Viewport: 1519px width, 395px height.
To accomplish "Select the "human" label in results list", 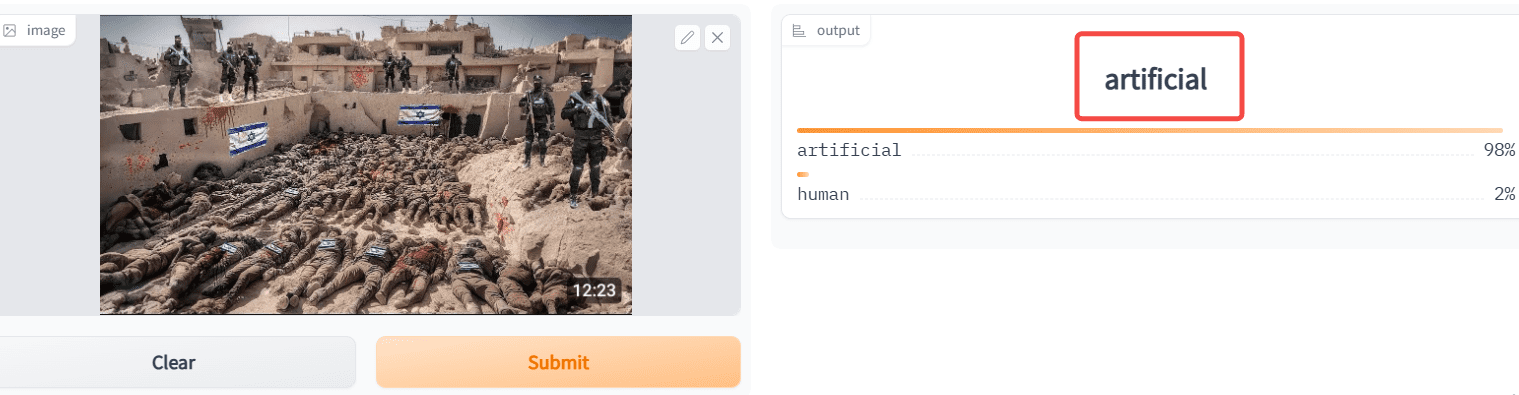I will 823,195.
